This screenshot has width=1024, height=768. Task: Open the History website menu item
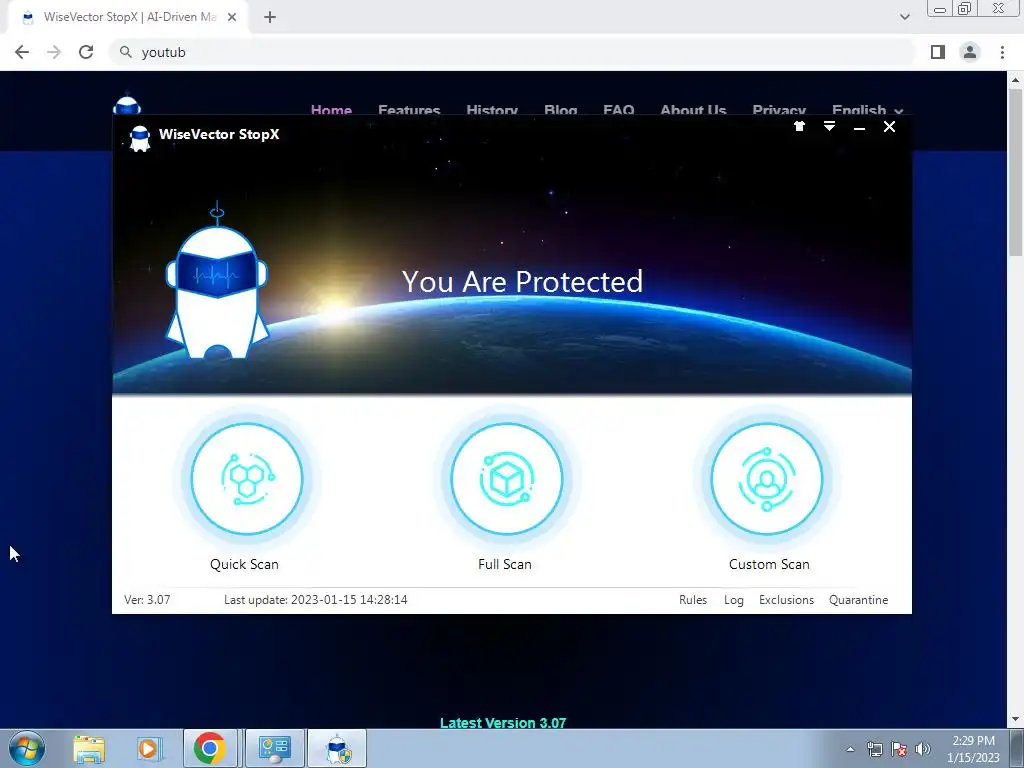point(492,110)
